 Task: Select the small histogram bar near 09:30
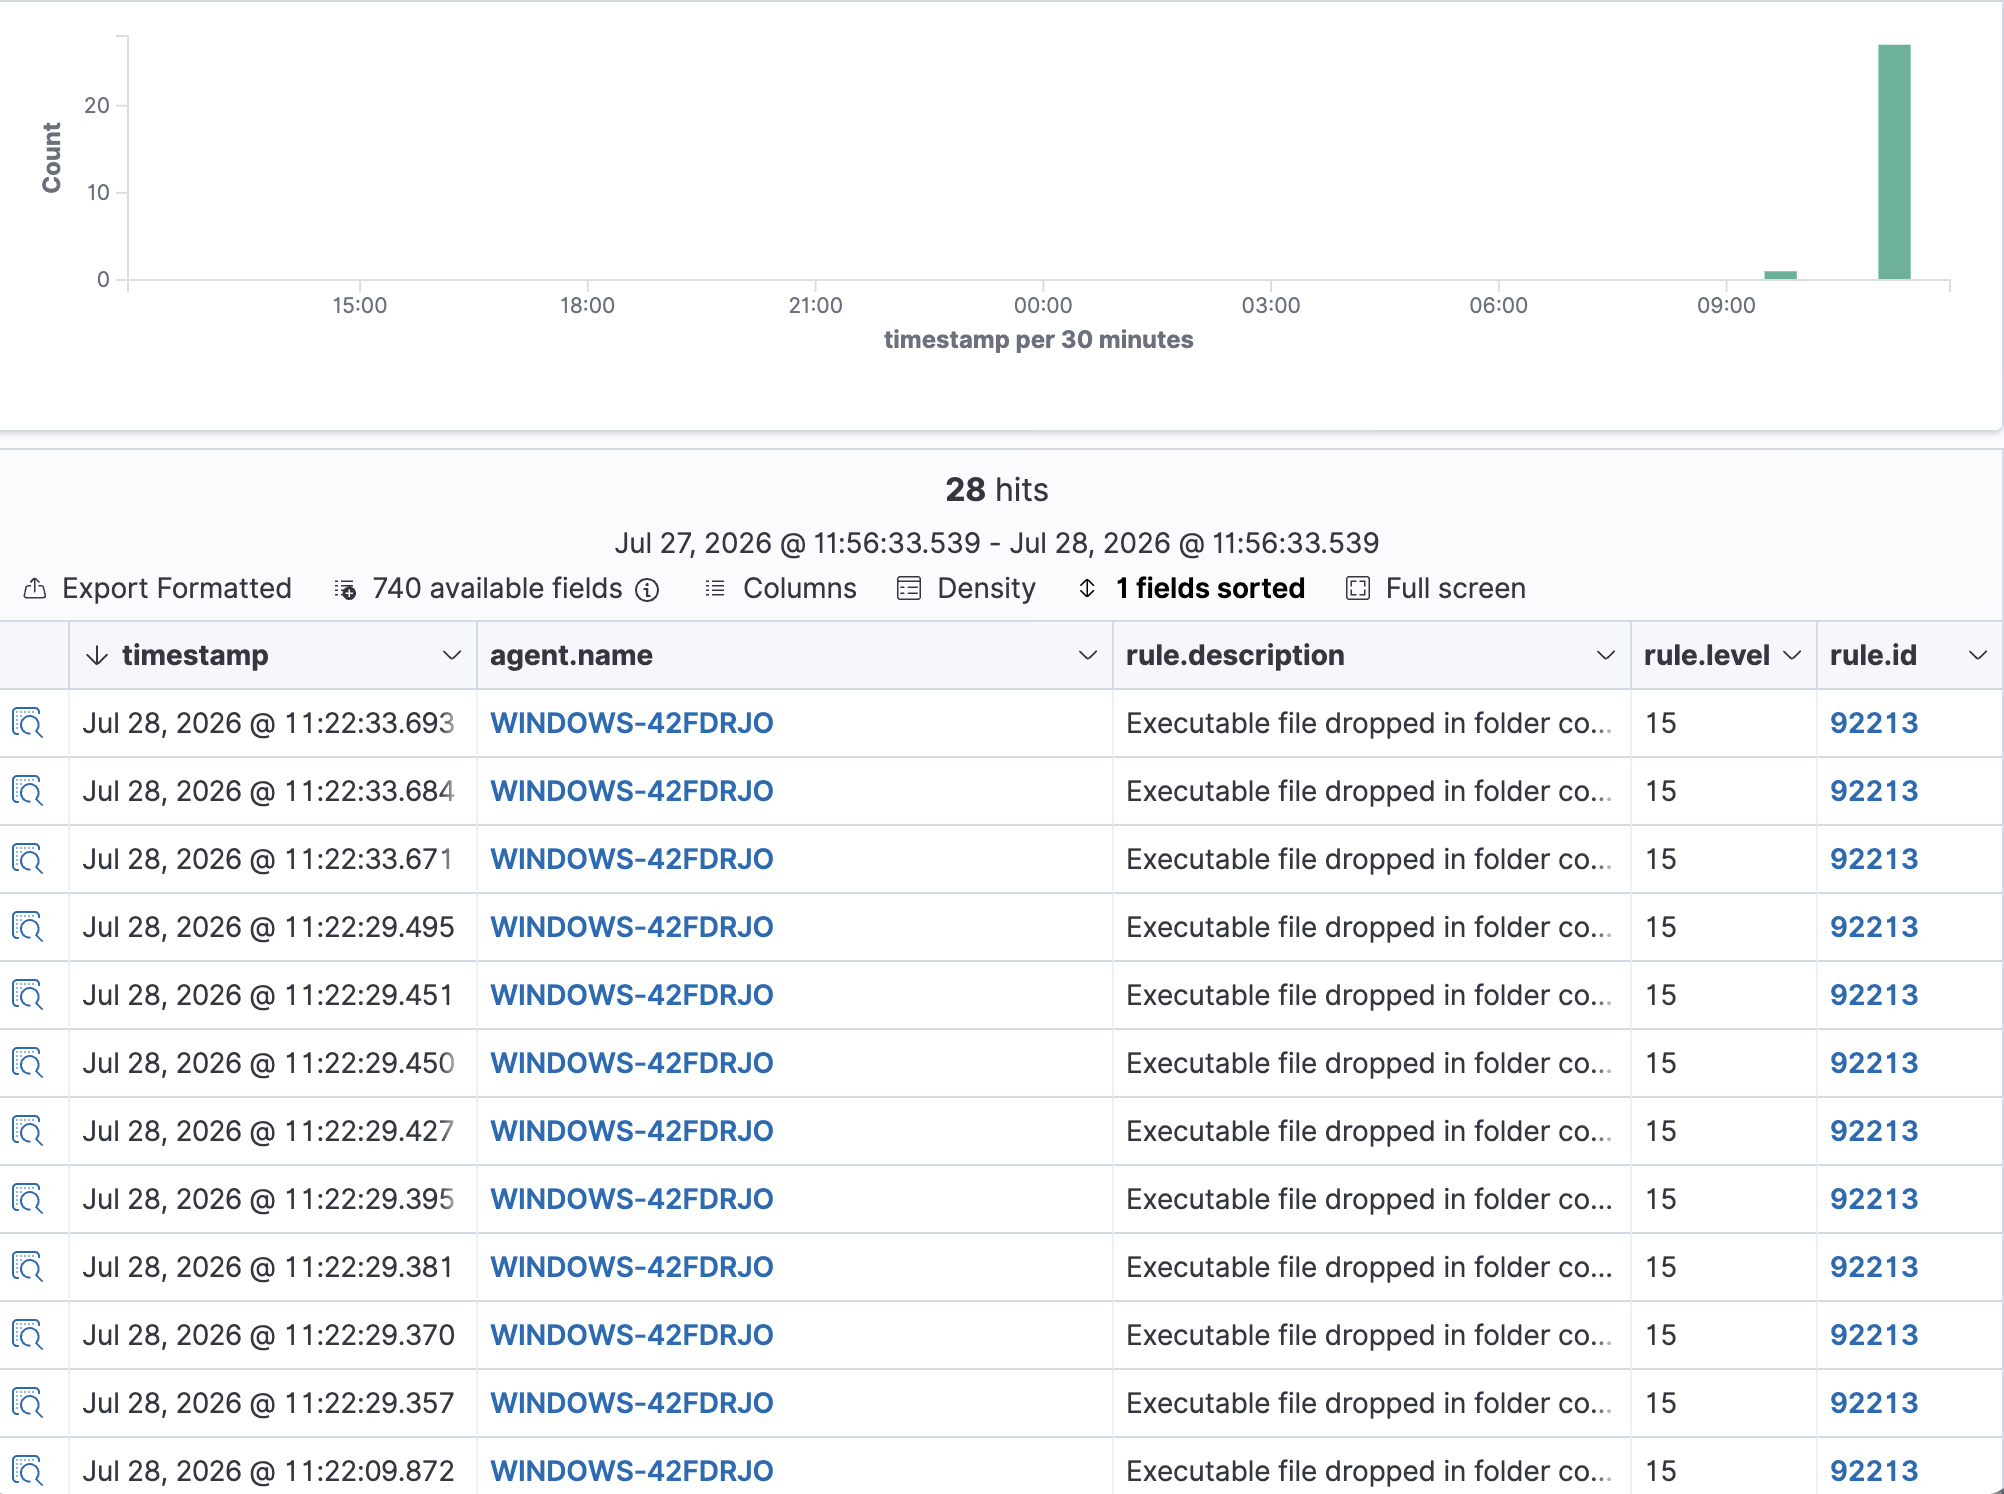[1780, 275]
